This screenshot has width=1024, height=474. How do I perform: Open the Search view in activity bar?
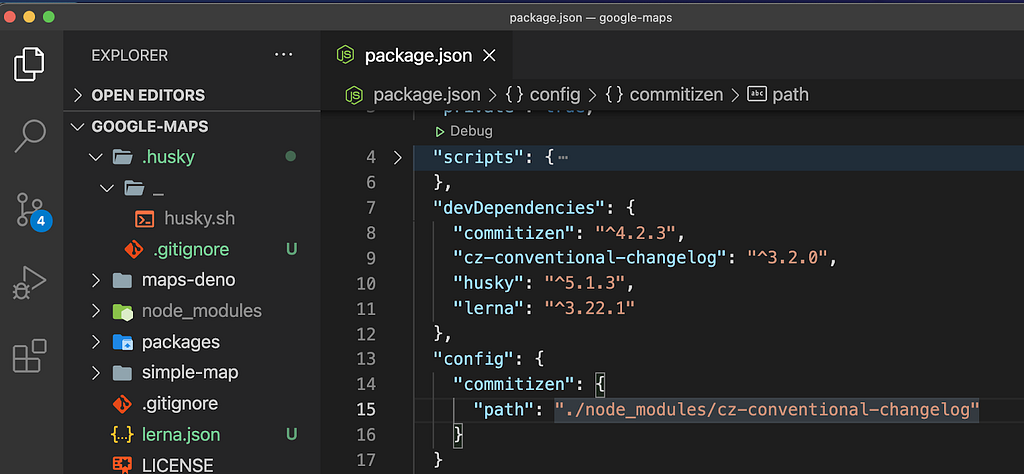30,135
